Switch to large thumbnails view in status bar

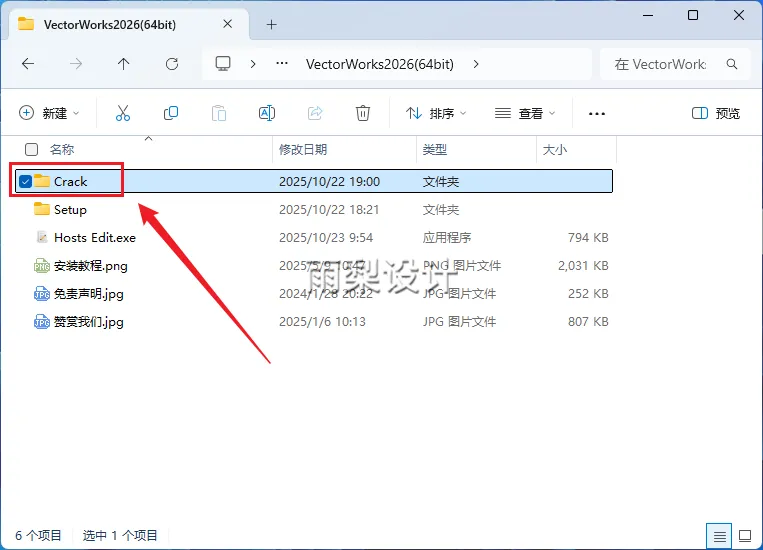(745, 536)
